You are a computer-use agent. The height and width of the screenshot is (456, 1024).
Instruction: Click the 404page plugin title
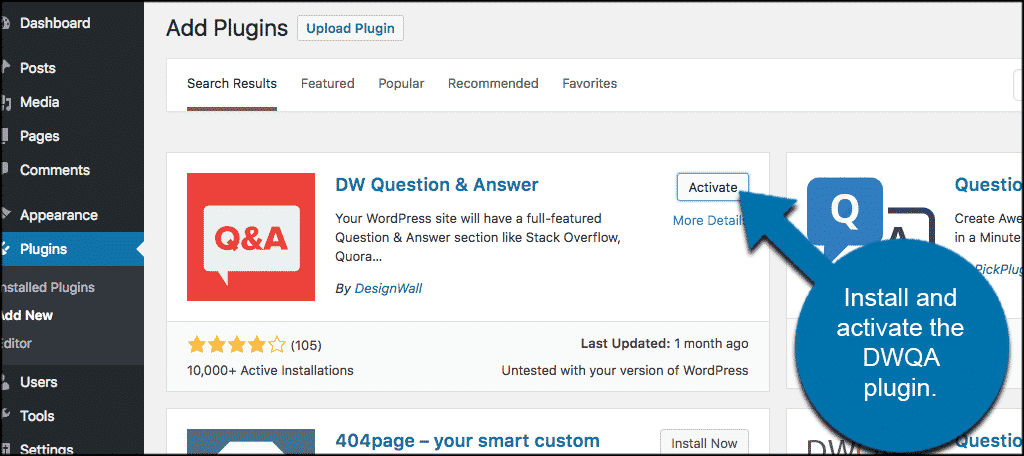point(467,441)
